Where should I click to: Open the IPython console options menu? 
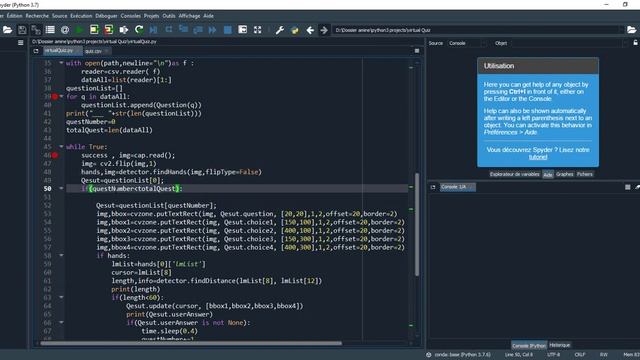coord(627,187)
